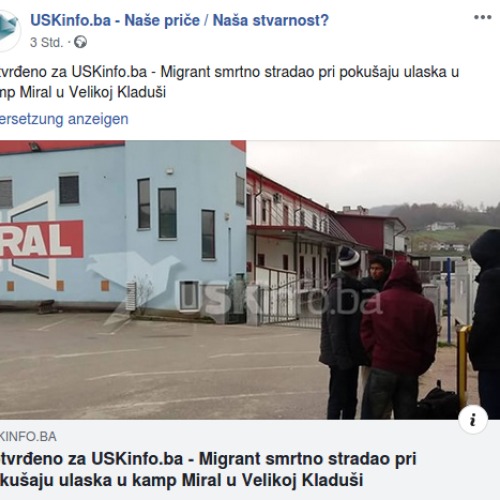Viewport: 500px width, 500px height.
Task: Click the link info 'i' icon
Action: pos(473,419)
